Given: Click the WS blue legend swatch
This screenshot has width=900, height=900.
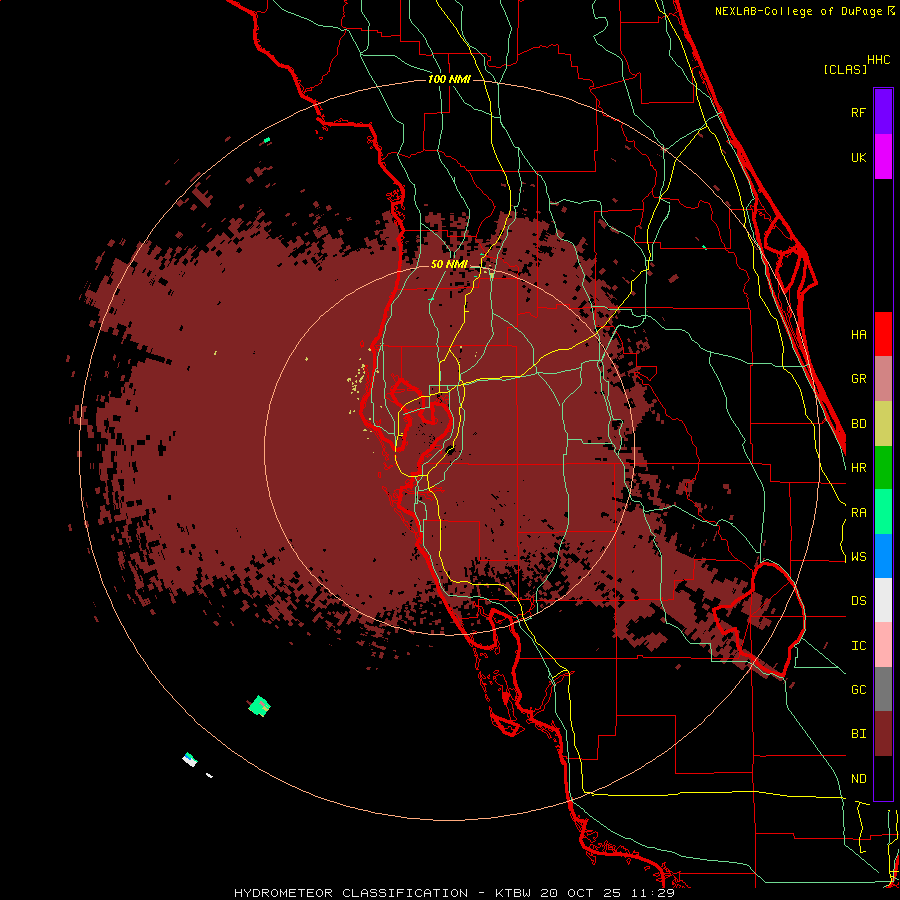Looking at the screenshot, I should coord(883,556).
